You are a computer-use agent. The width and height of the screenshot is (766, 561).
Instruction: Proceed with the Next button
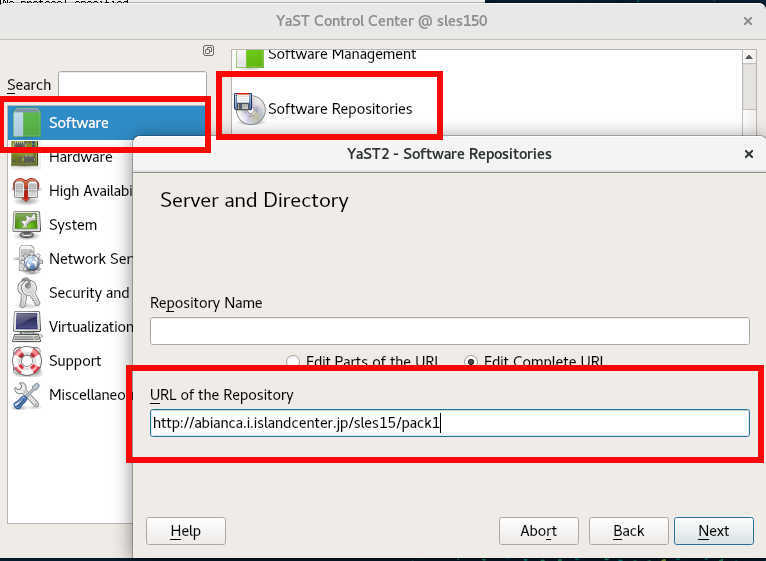click(x=714, y=531)
